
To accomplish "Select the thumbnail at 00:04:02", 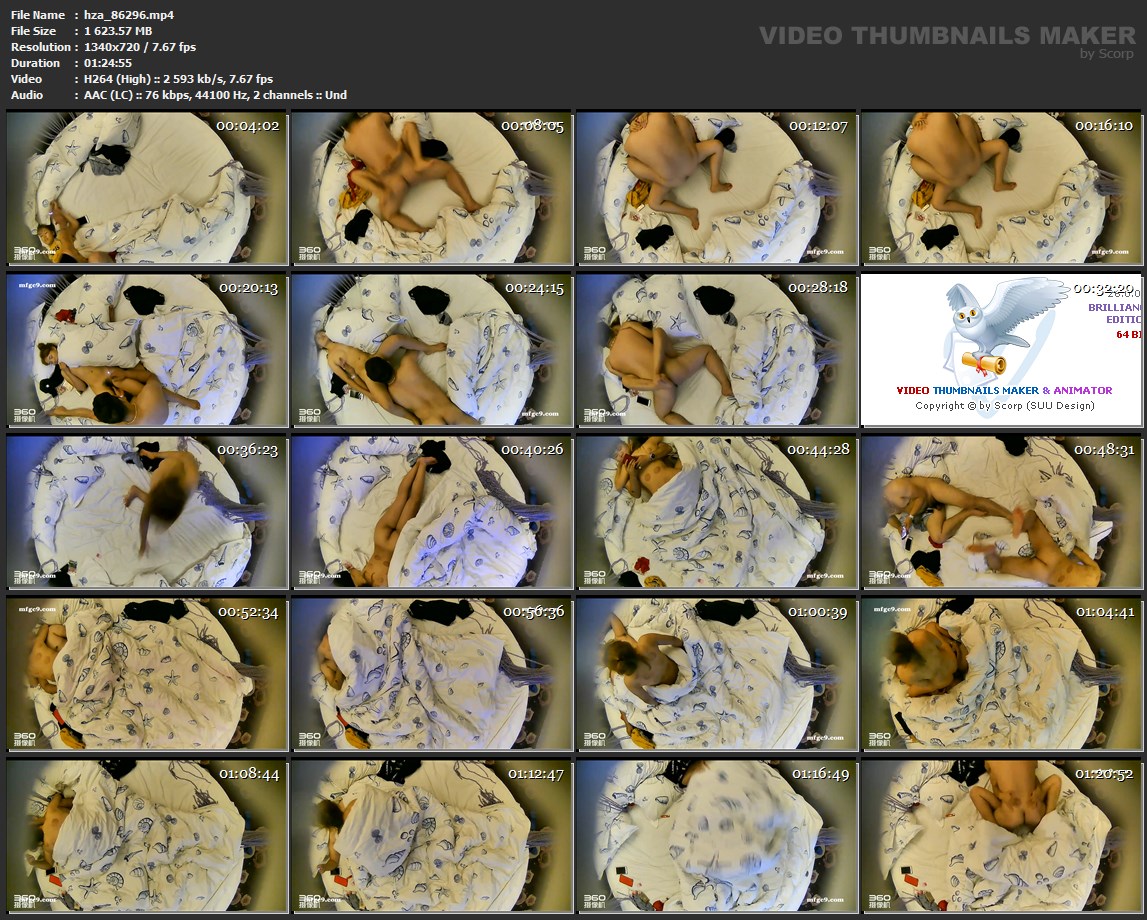I will tap(147, 187).
